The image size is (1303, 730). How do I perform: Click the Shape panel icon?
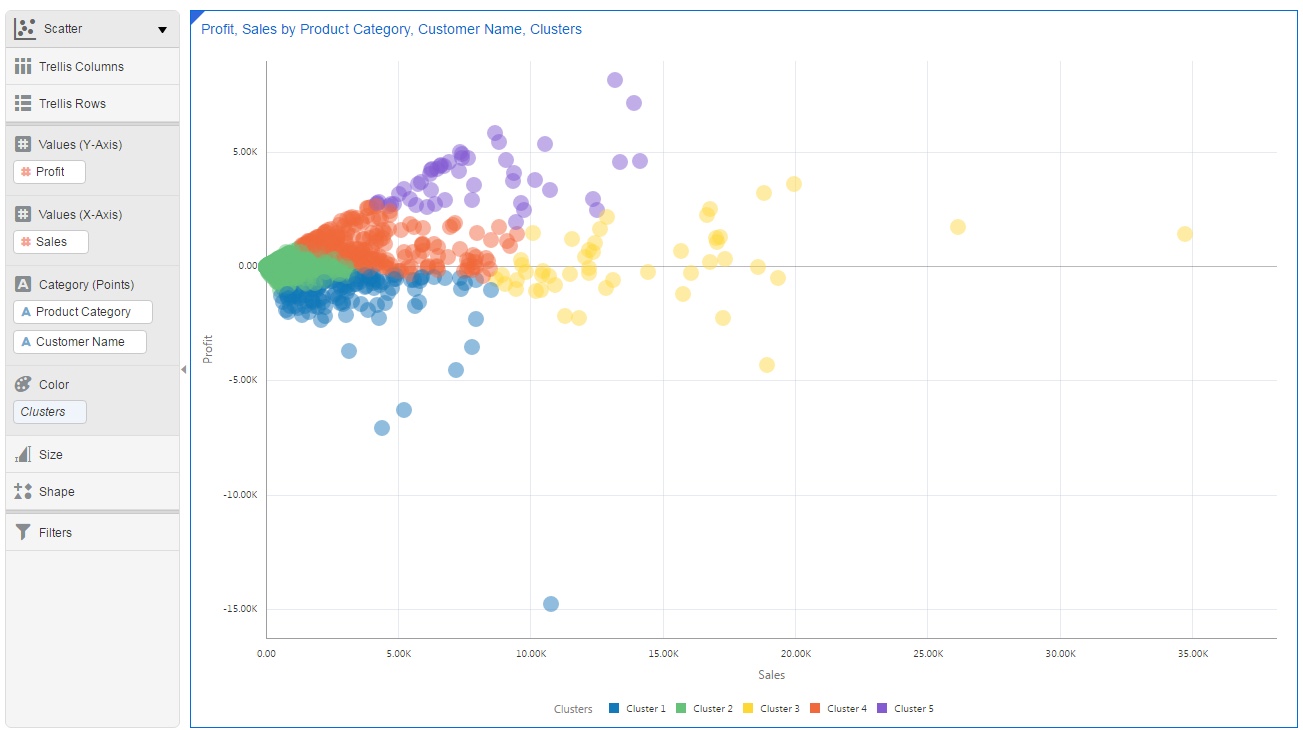point(22,491)
